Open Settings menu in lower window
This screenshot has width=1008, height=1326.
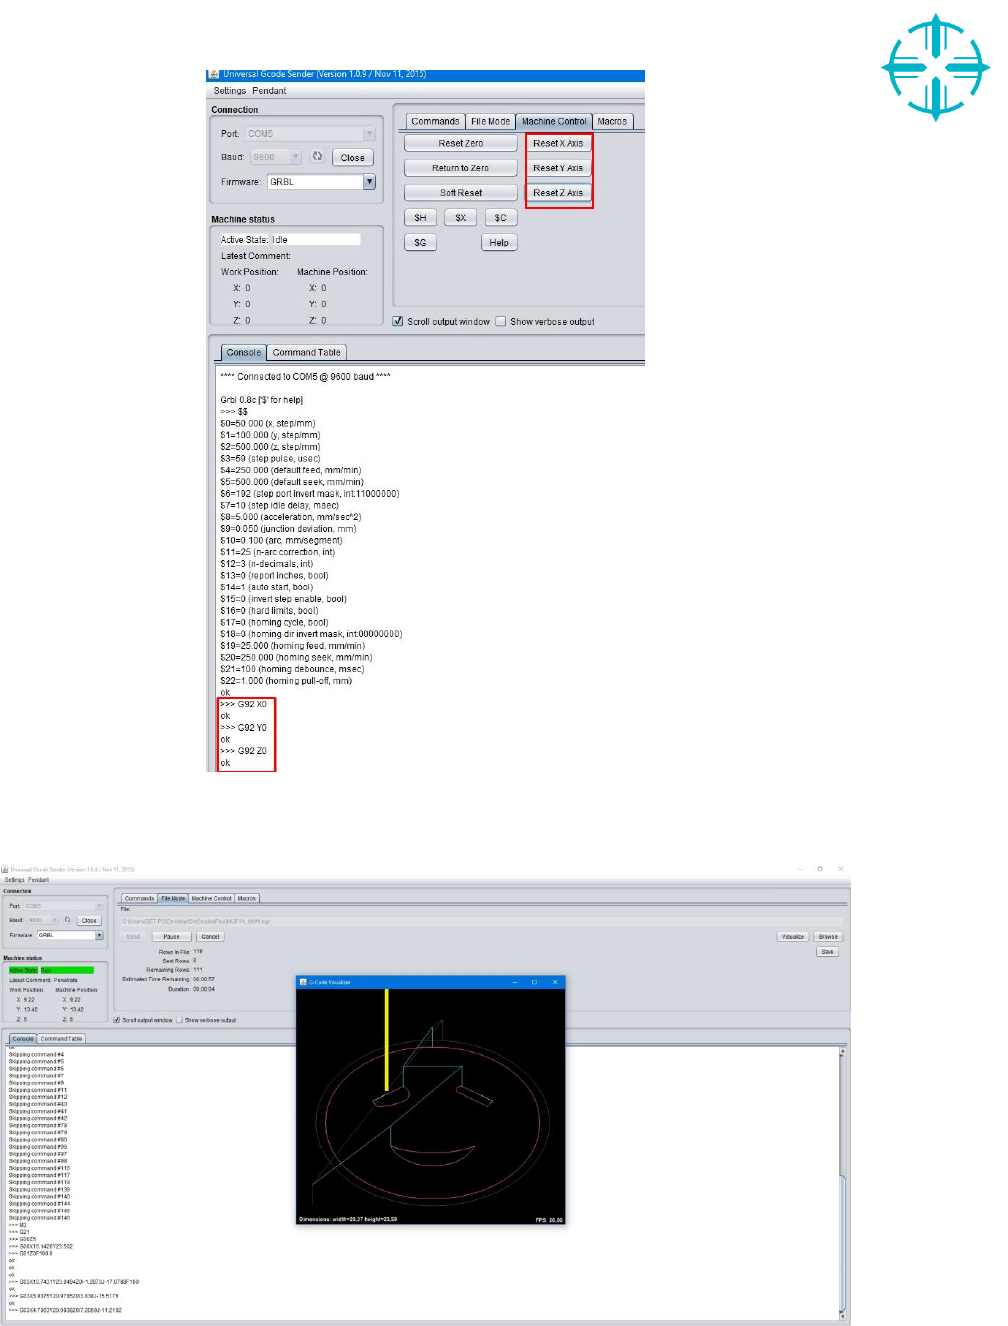point(14,880)
